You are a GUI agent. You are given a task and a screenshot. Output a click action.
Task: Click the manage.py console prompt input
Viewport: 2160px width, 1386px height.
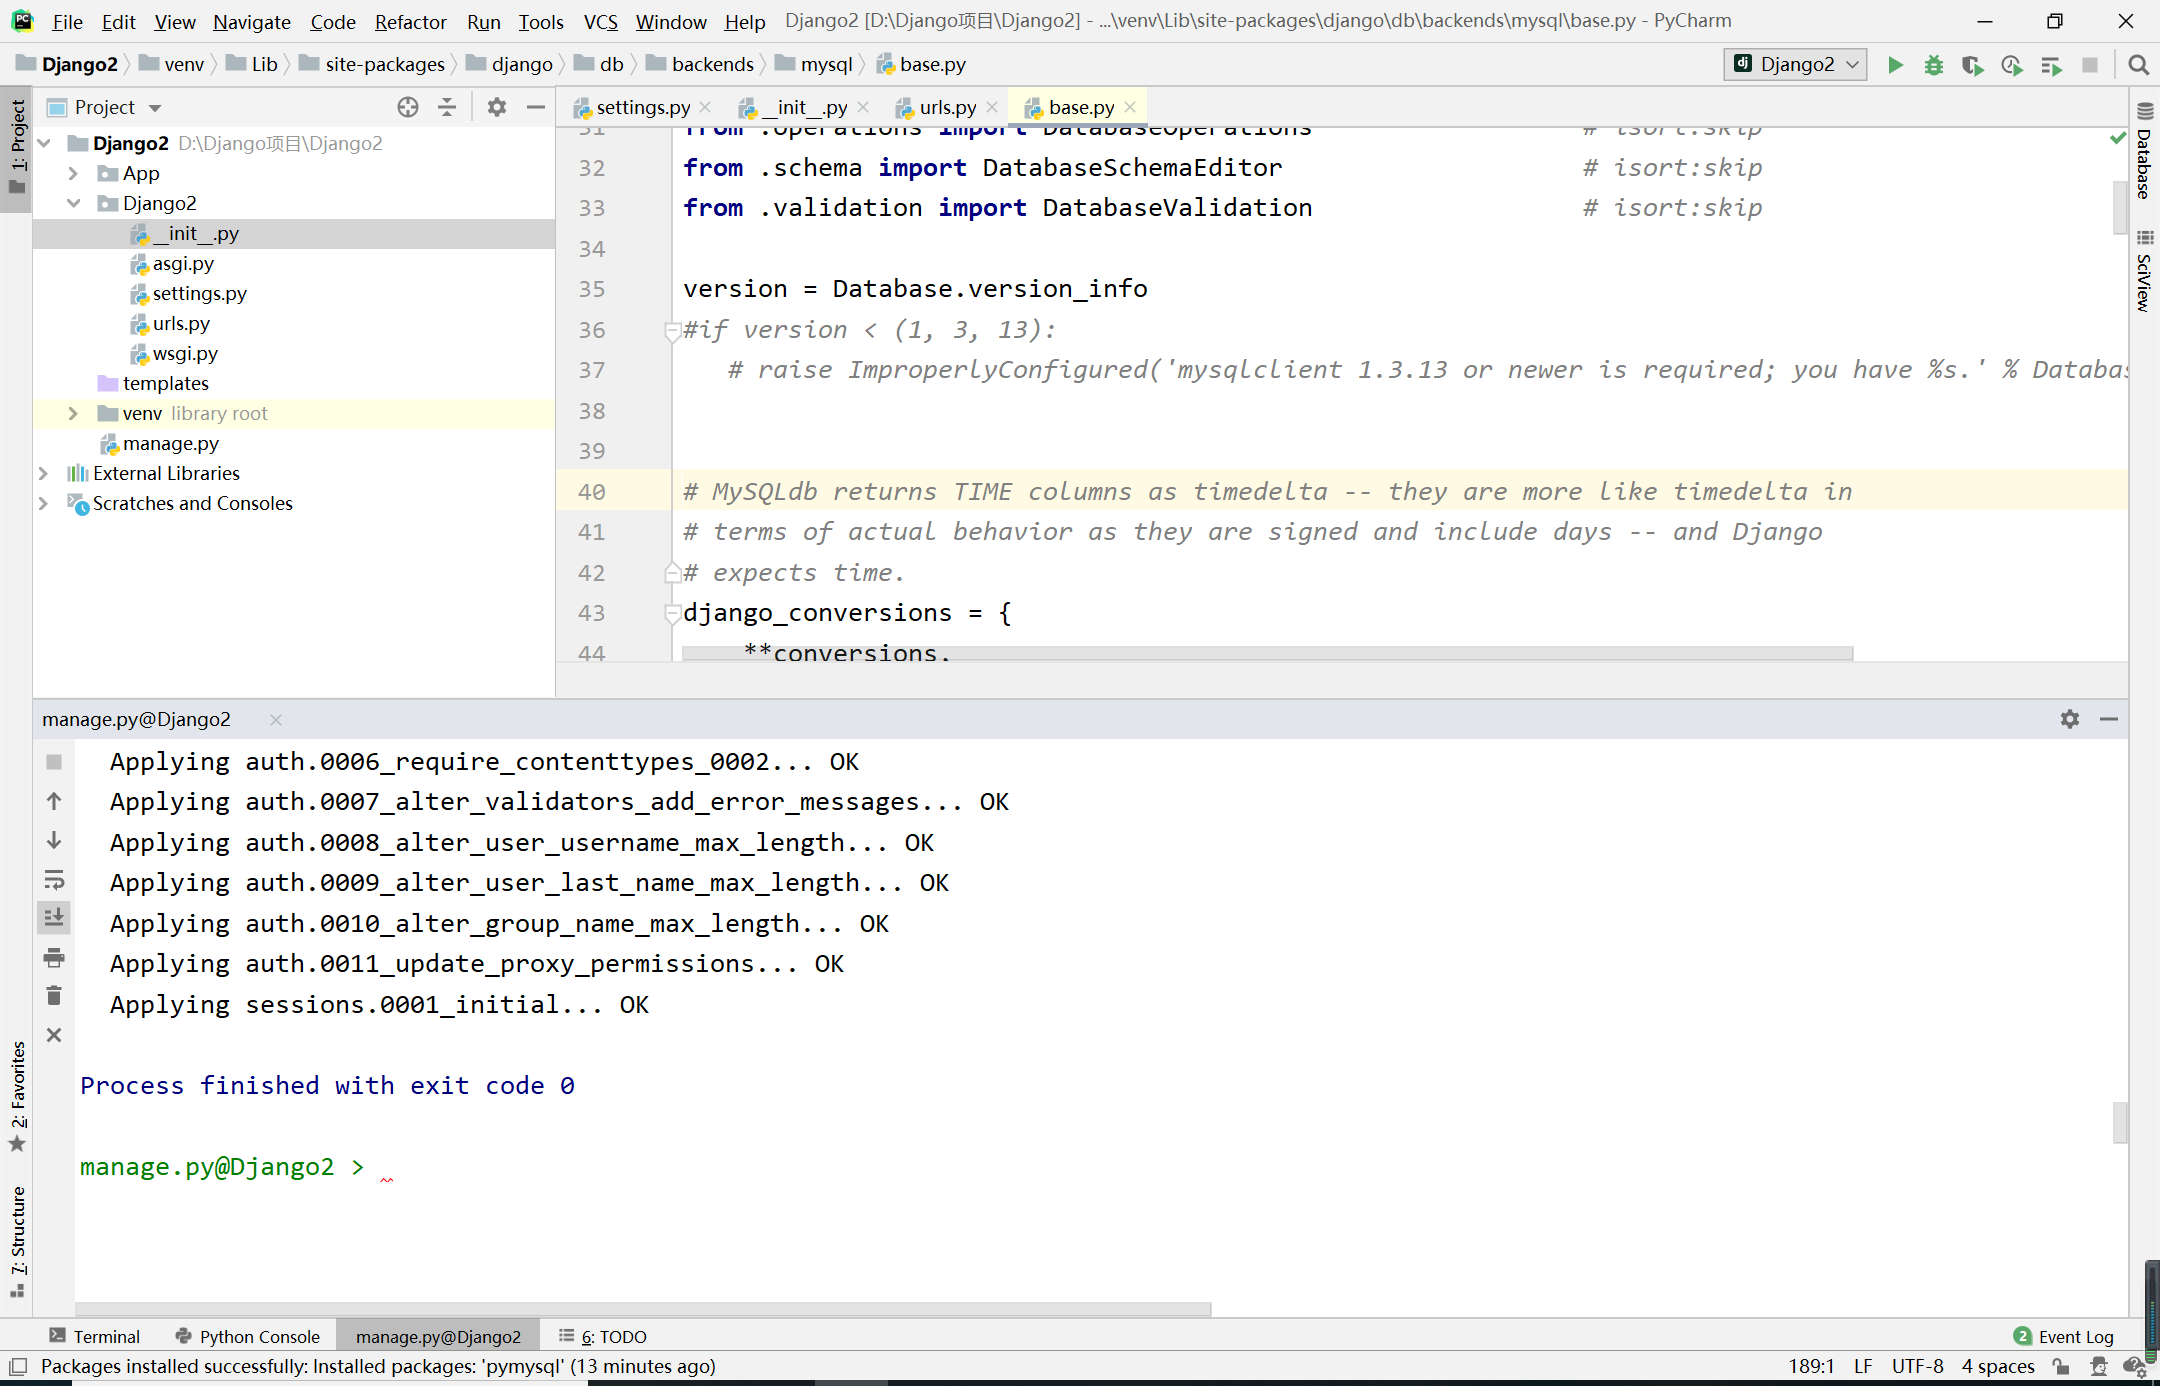pyautogui.click(x=1100, y=1167)
